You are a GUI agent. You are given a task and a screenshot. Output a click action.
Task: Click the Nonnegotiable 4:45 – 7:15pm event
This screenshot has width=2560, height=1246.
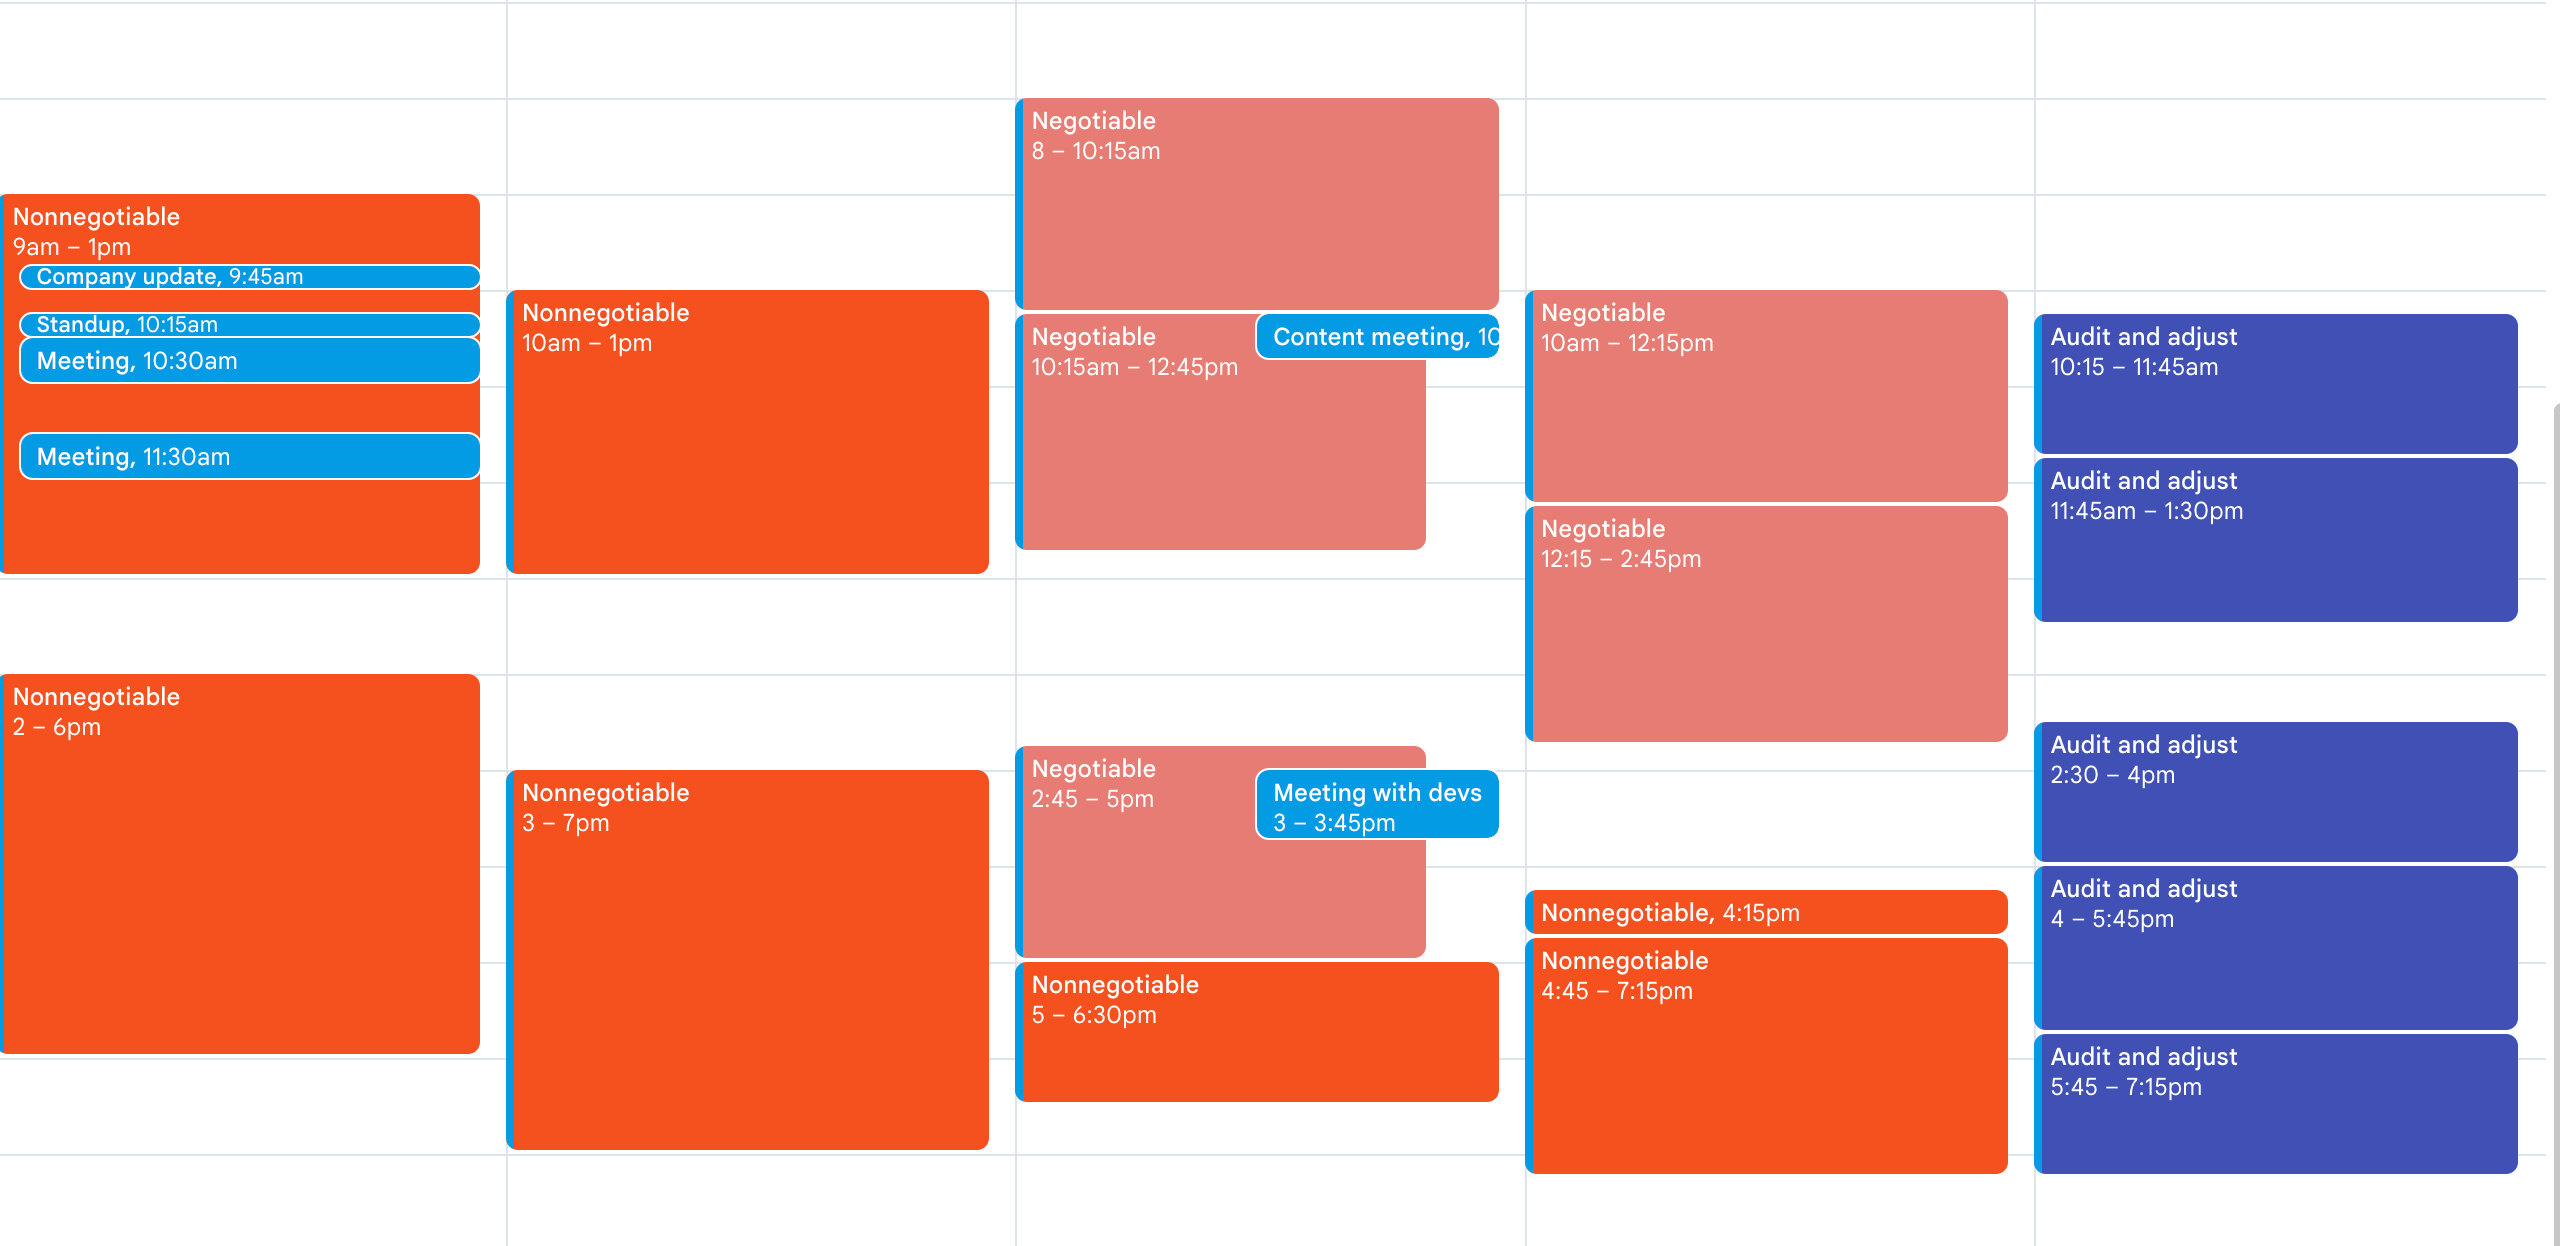[x=1767, y=1056]
